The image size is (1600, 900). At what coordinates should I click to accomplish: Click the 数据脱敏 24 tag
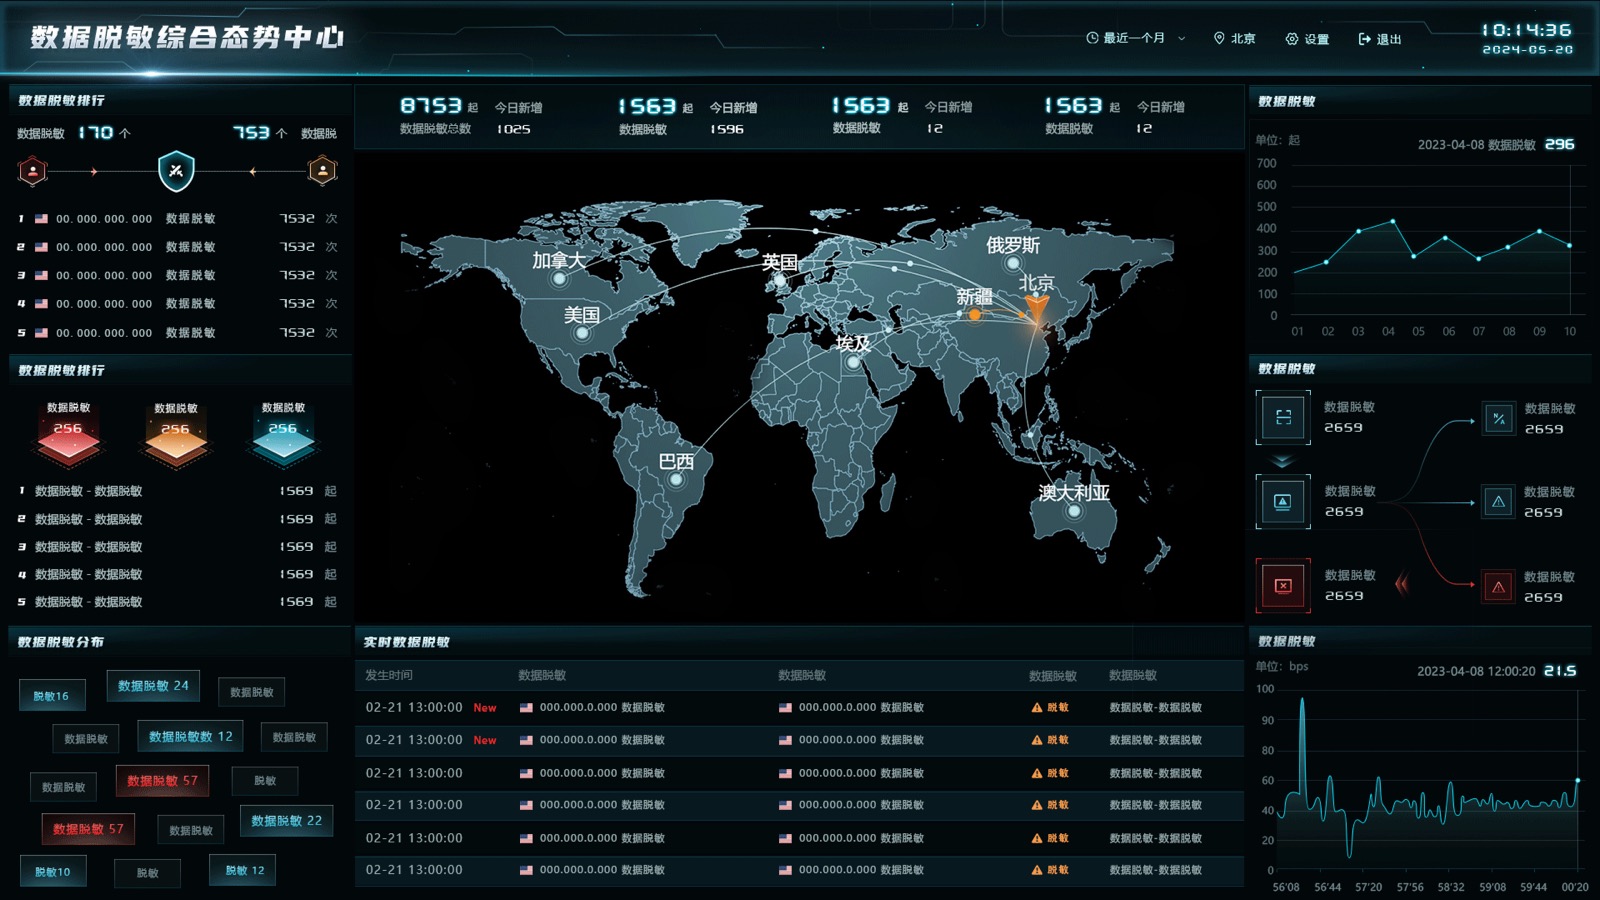point(153,686)
